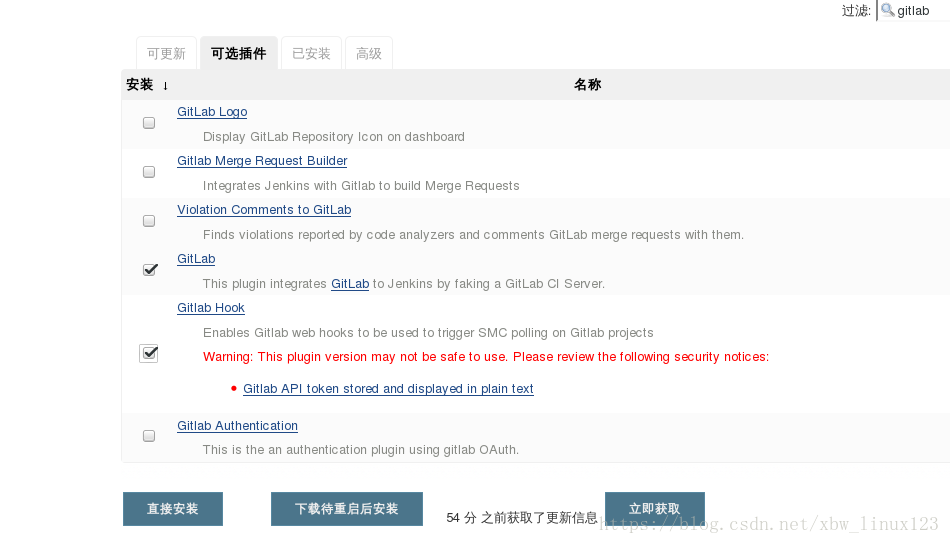This screenshot has width=950, height=544.
Task: Check the Gitlab Authentication plugin checkbox
Action: click(149, 436)
